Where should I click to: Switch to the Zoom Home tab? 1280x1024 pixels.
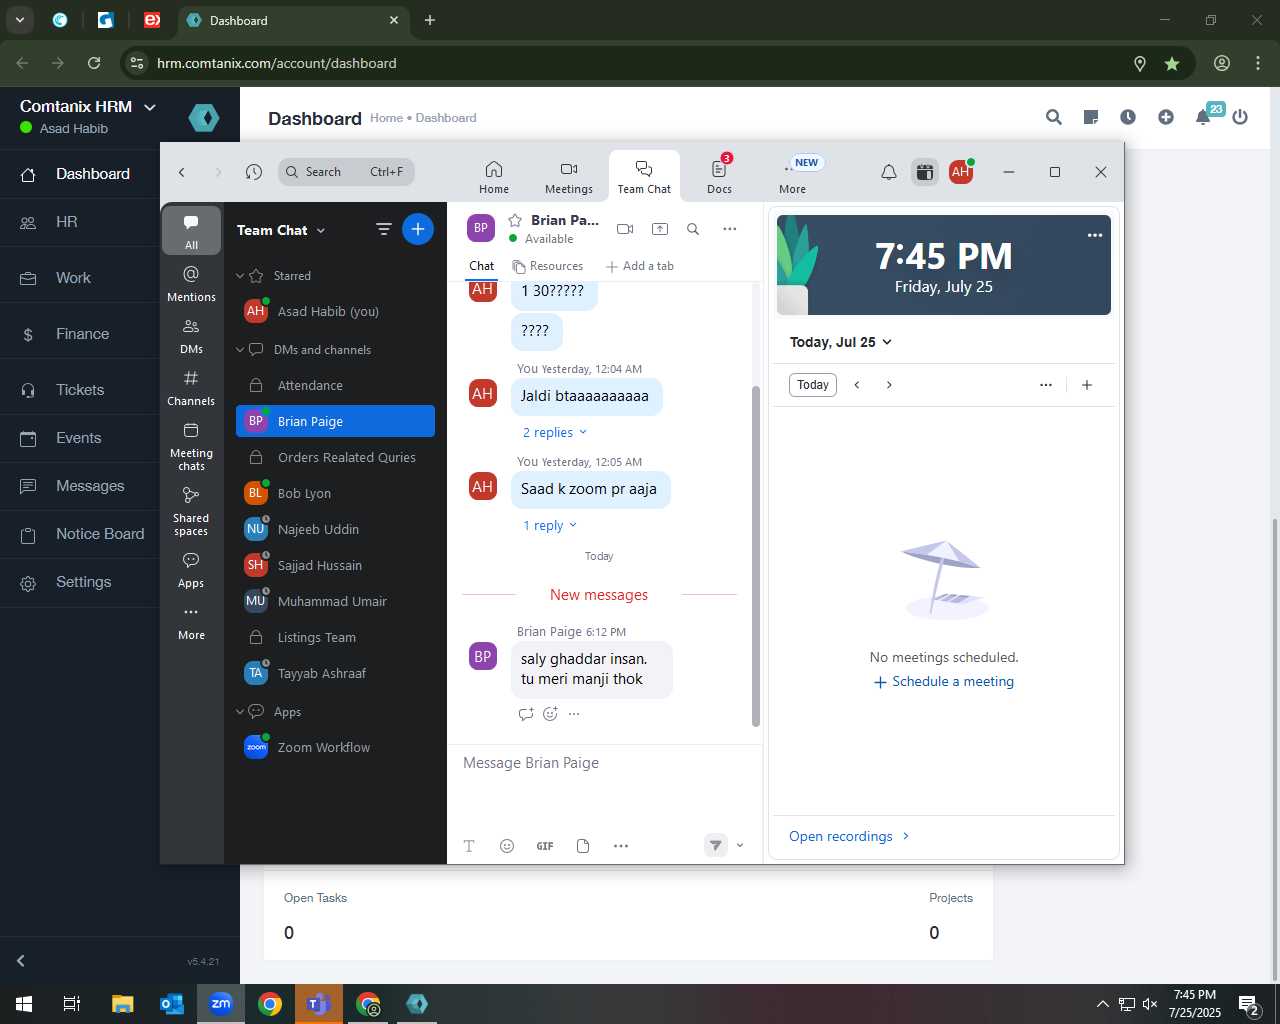(x=494, y=177)
